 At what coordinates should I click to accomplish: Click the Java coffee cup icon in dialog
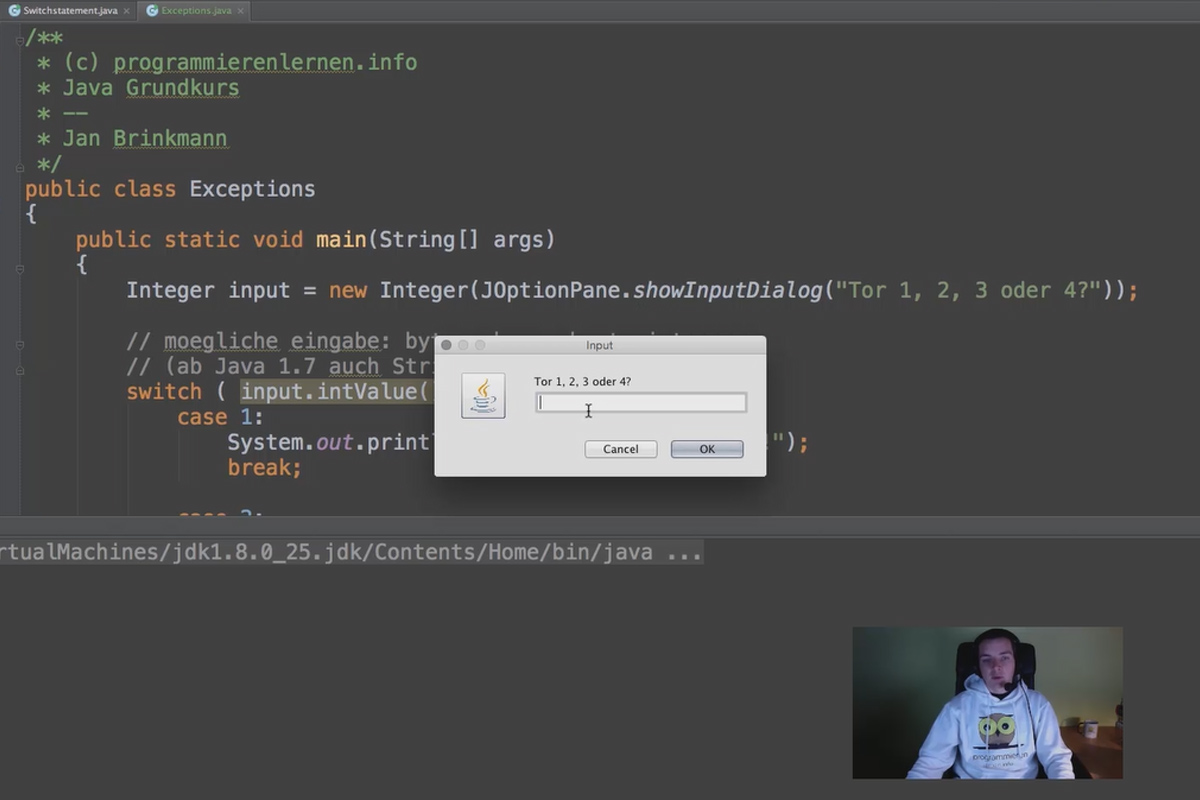(483, 395)
